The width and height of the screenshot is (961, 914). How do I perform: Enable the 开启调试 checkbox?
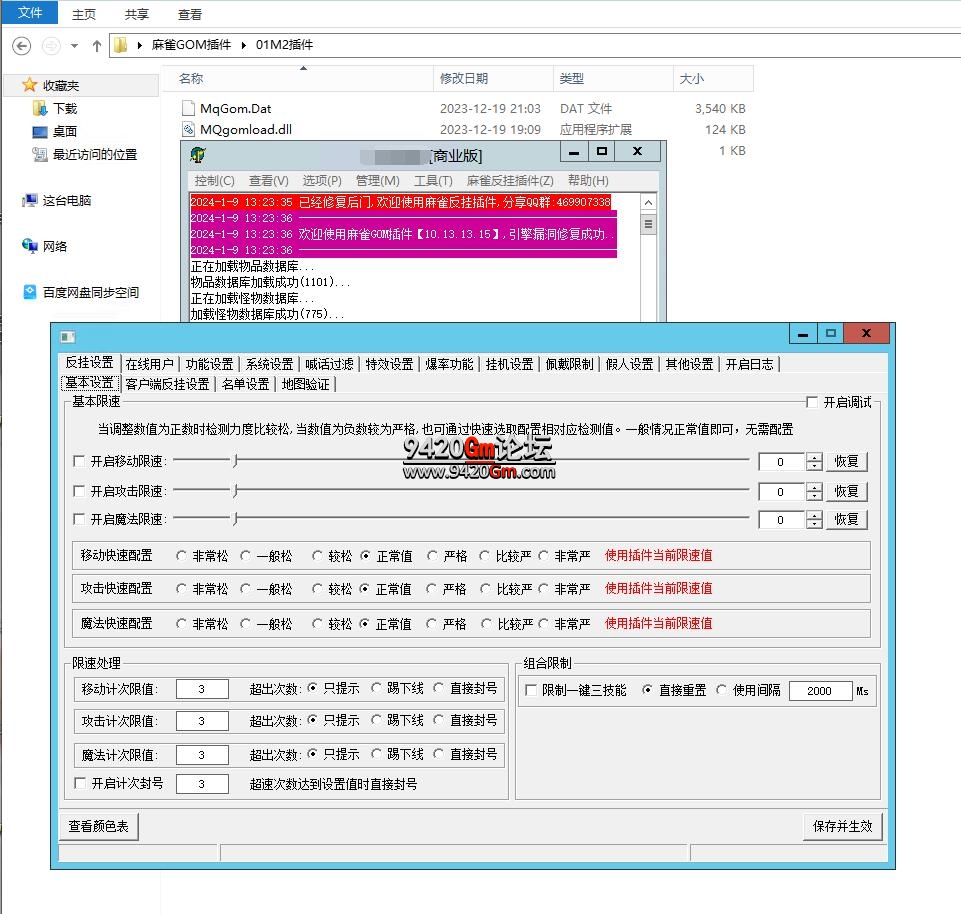point(812,402)
